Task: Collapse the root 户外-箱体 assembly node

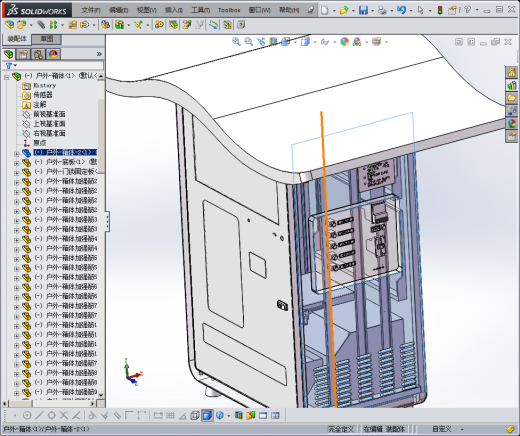Action: click(6, 77)
